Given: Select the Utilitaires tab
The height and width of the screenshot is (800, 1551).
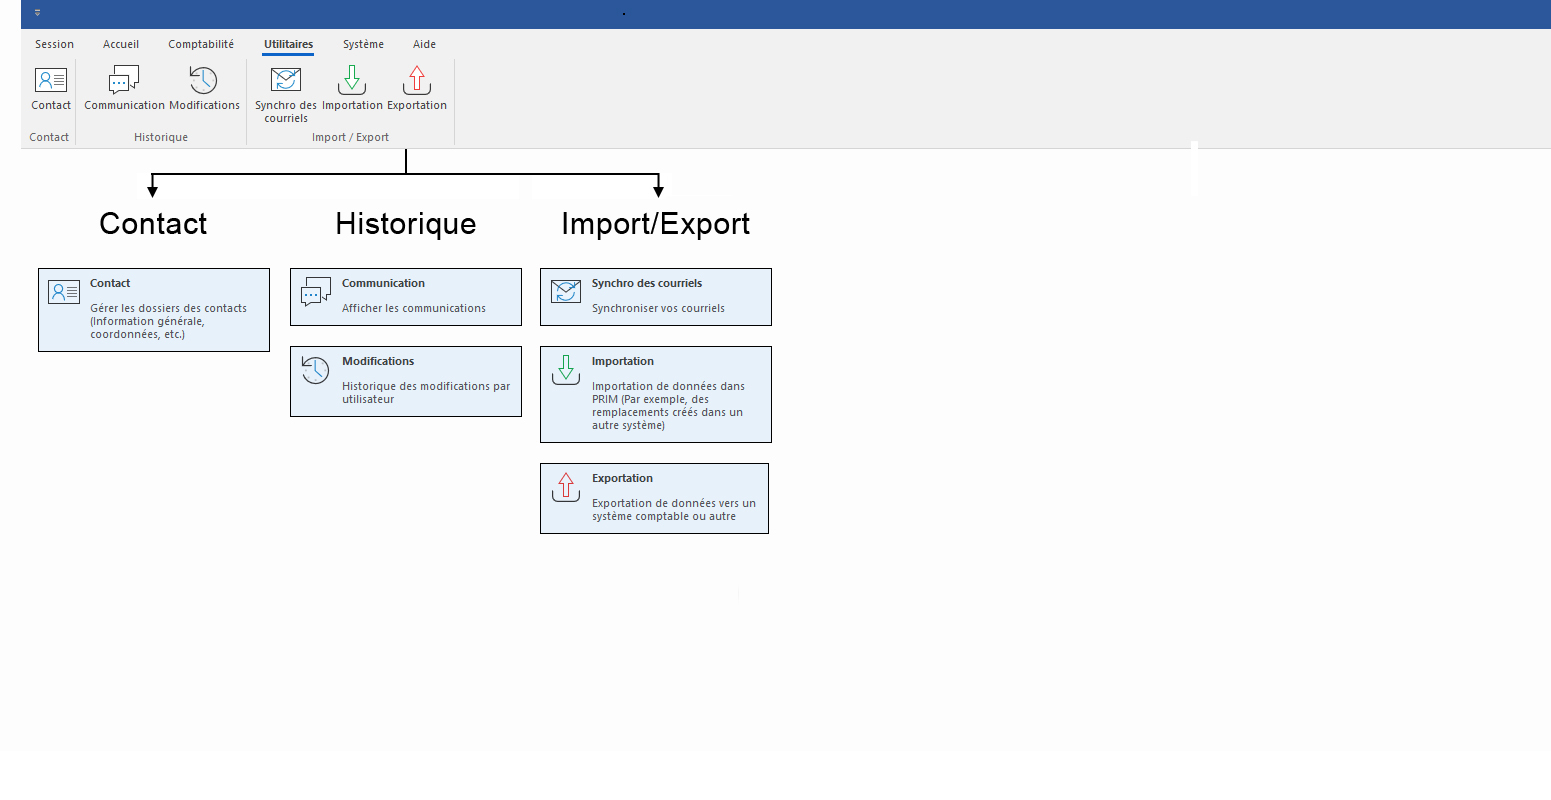Looking at the screenshot, I should pyautogui.click(x=288, y=44).
